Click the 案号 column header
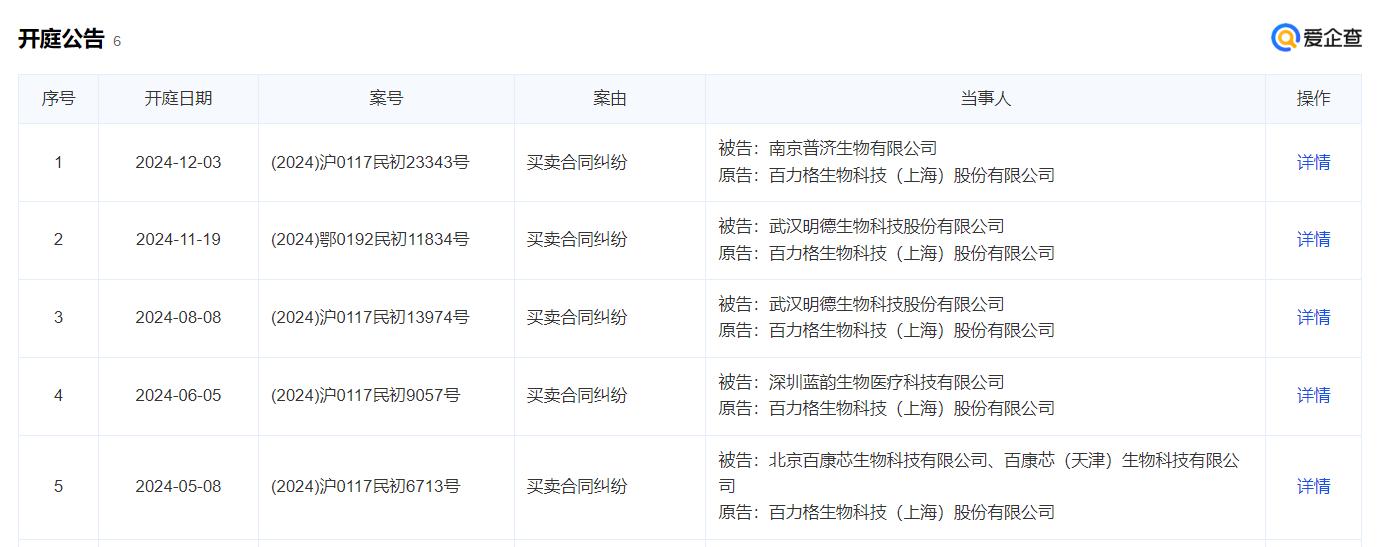Viewport: 1378px width, 547px height. 386,98
